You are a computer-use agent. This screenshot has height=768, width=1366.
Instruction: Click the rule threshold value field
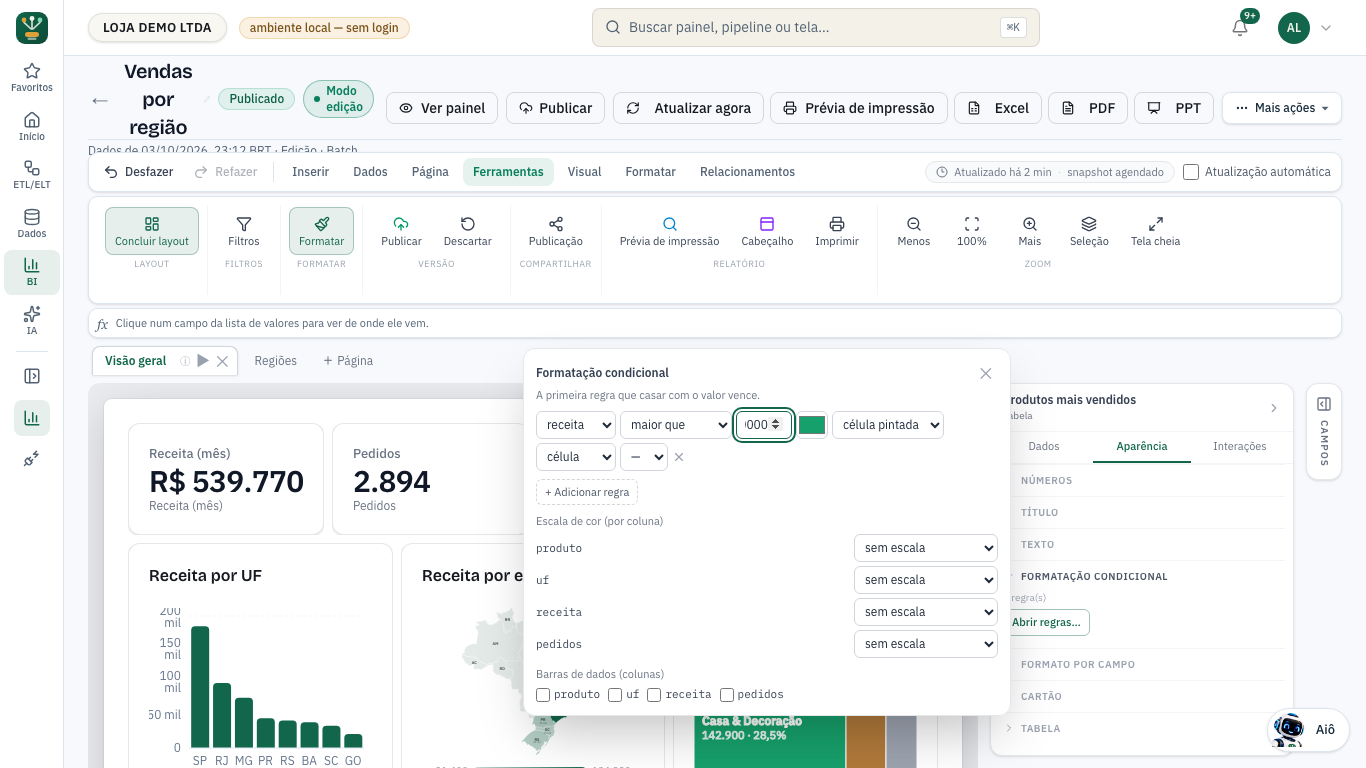[765, 425]
